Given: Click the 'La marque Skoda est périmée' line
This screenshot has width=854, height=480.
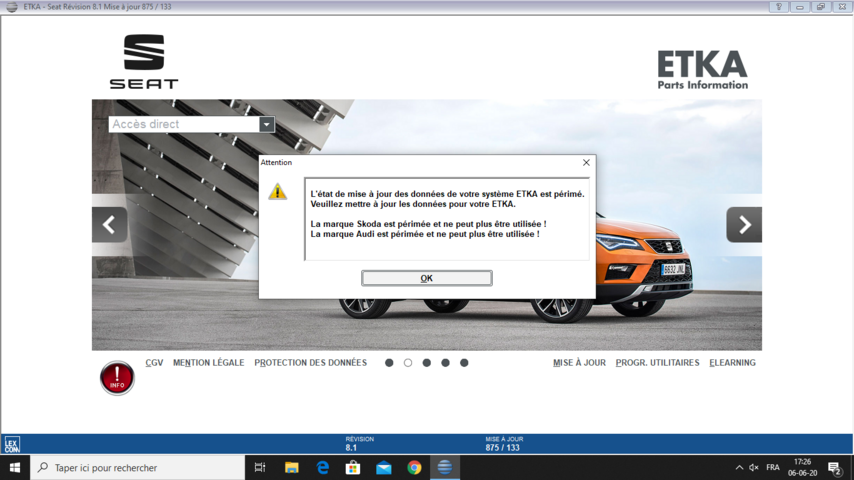Looking at the screenshot, I should (428, 224).
